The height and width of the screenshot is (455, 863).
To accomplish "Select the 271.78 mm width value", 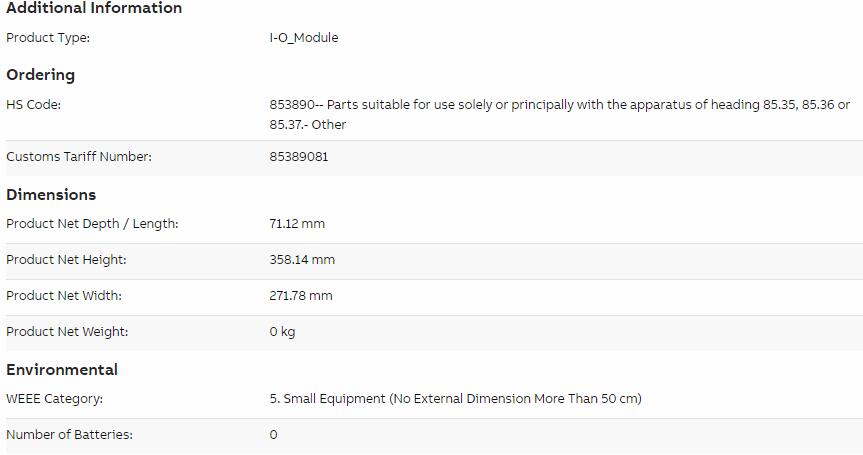I will coord(301,295).
